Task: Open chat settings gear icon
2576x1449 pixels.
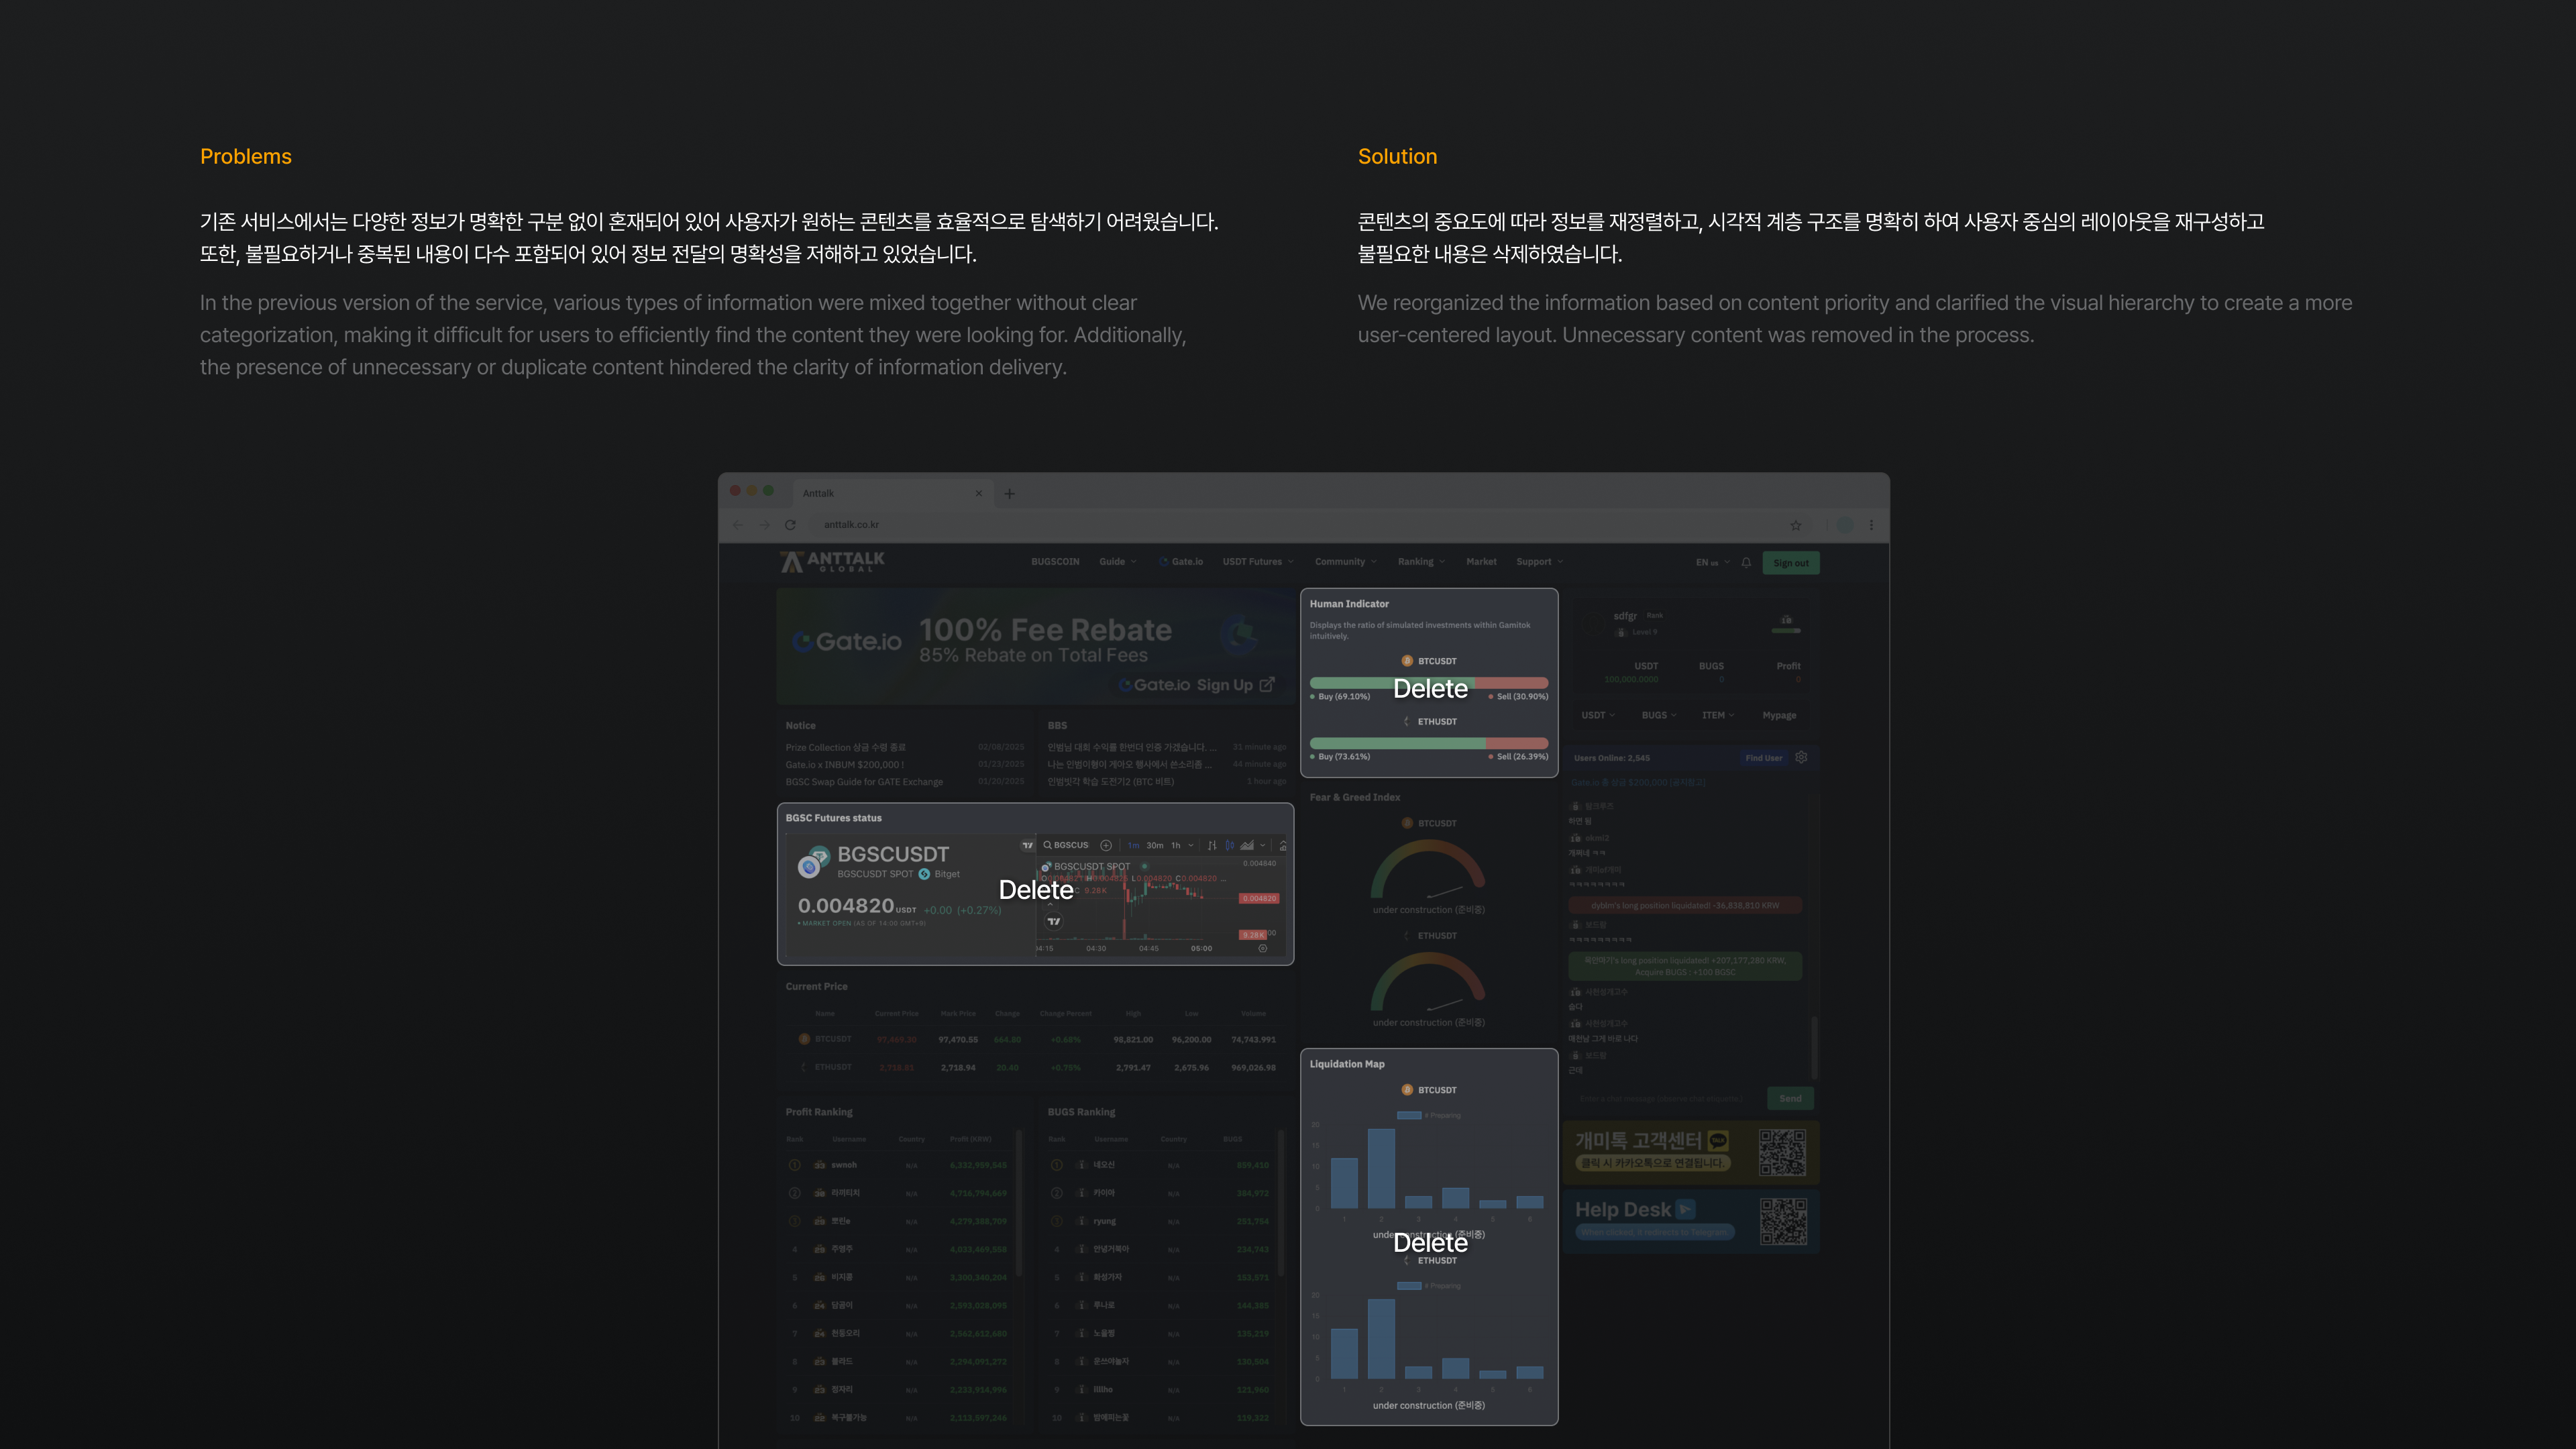Action: [x=1801, y=757]
